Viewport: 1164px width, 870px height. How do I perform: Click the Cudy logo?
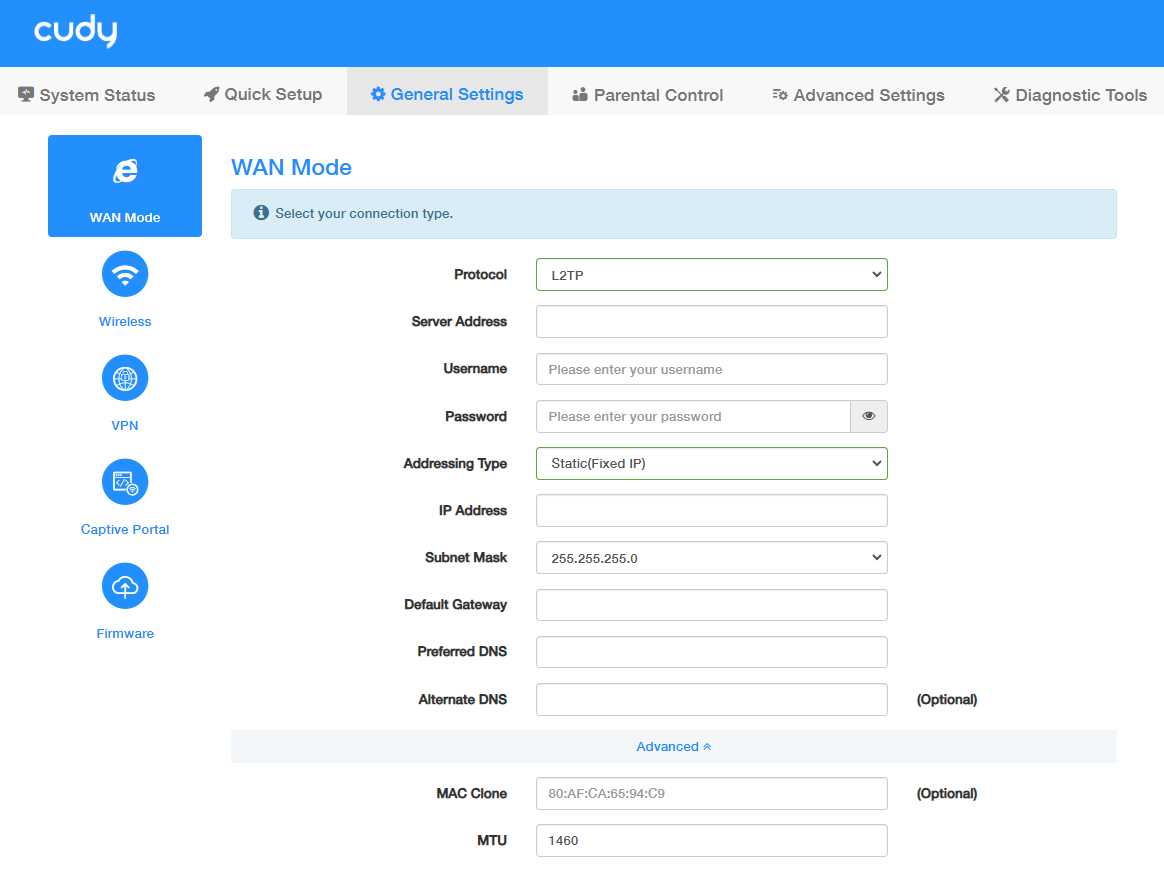click(x=76, y=32)
